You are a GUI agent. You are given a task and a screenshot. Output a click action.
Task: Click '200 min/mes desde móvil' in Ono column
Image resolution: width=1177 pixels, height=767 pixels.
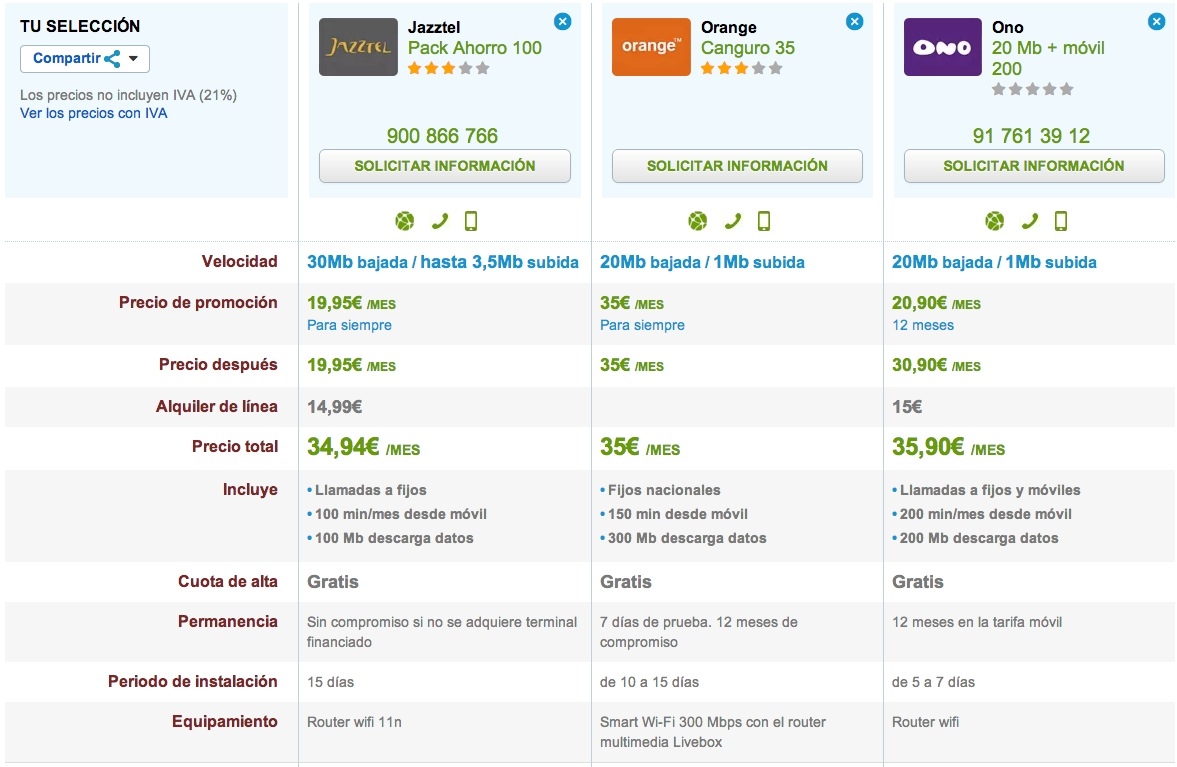[986, 514]
